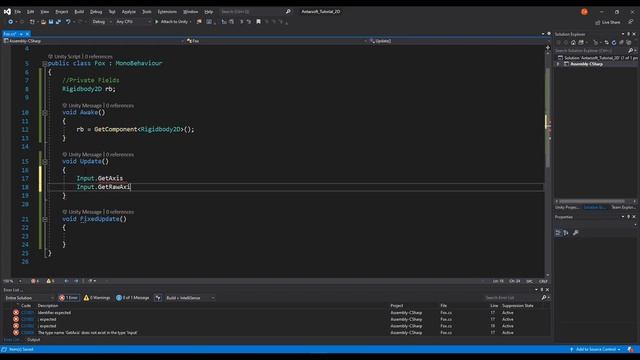
Task: Switch to the Output tab
Action: point(33,340)
